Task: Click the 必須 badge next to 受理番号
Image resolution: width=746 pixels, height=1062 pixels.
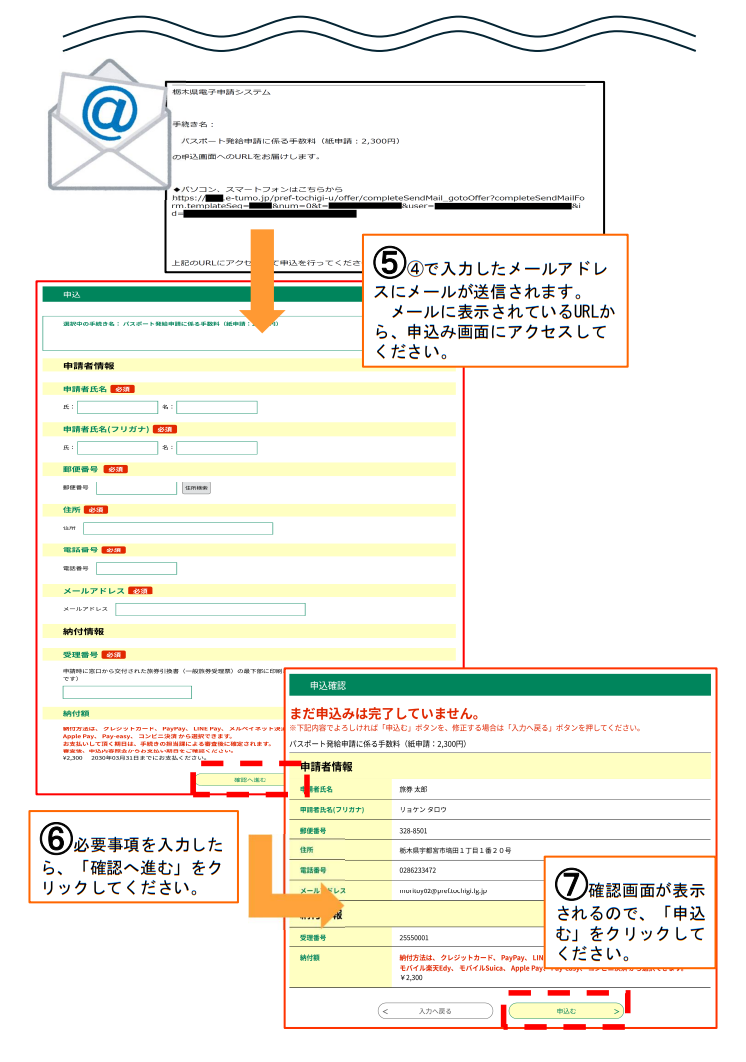Action: pos(113,654)
